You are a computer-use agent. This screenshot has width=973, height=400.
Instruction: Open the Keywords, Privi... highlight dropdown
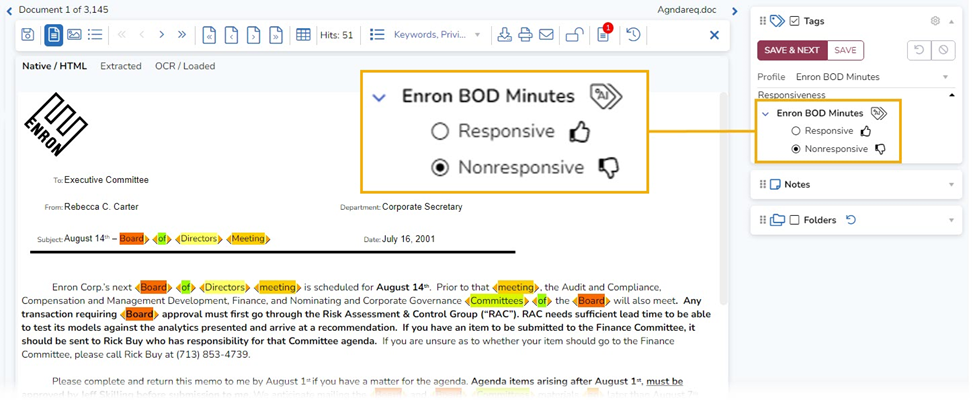(437, 35)
